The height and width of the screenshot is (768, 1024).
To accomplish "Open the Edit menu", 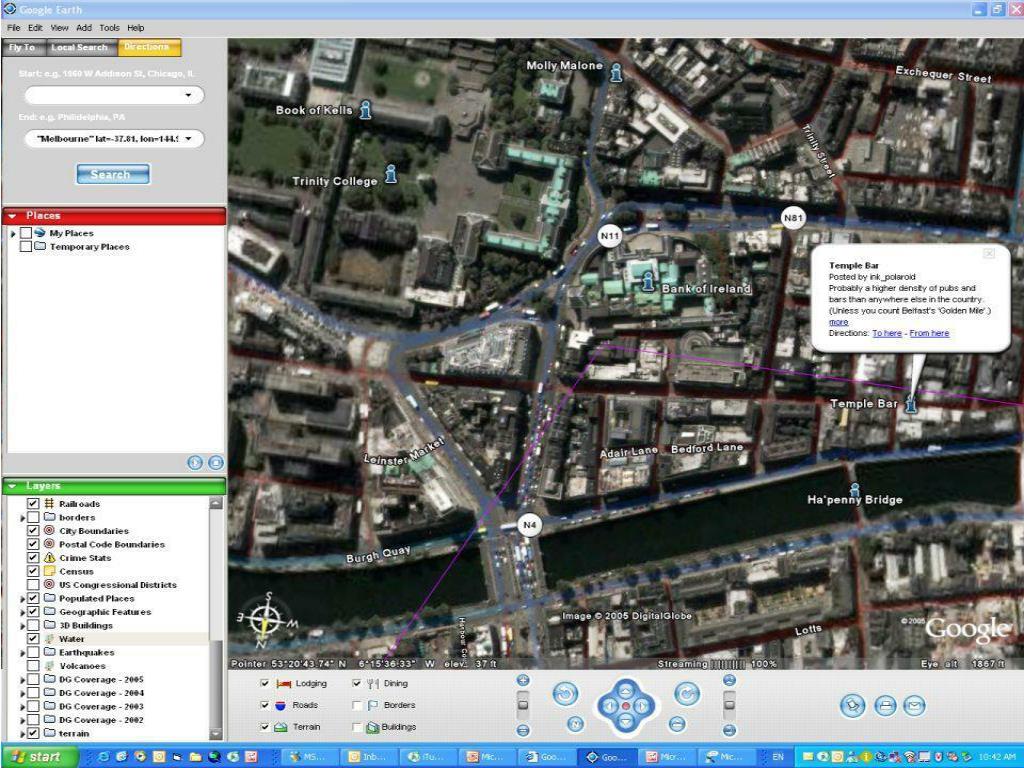I will click(x=35, y=27).
